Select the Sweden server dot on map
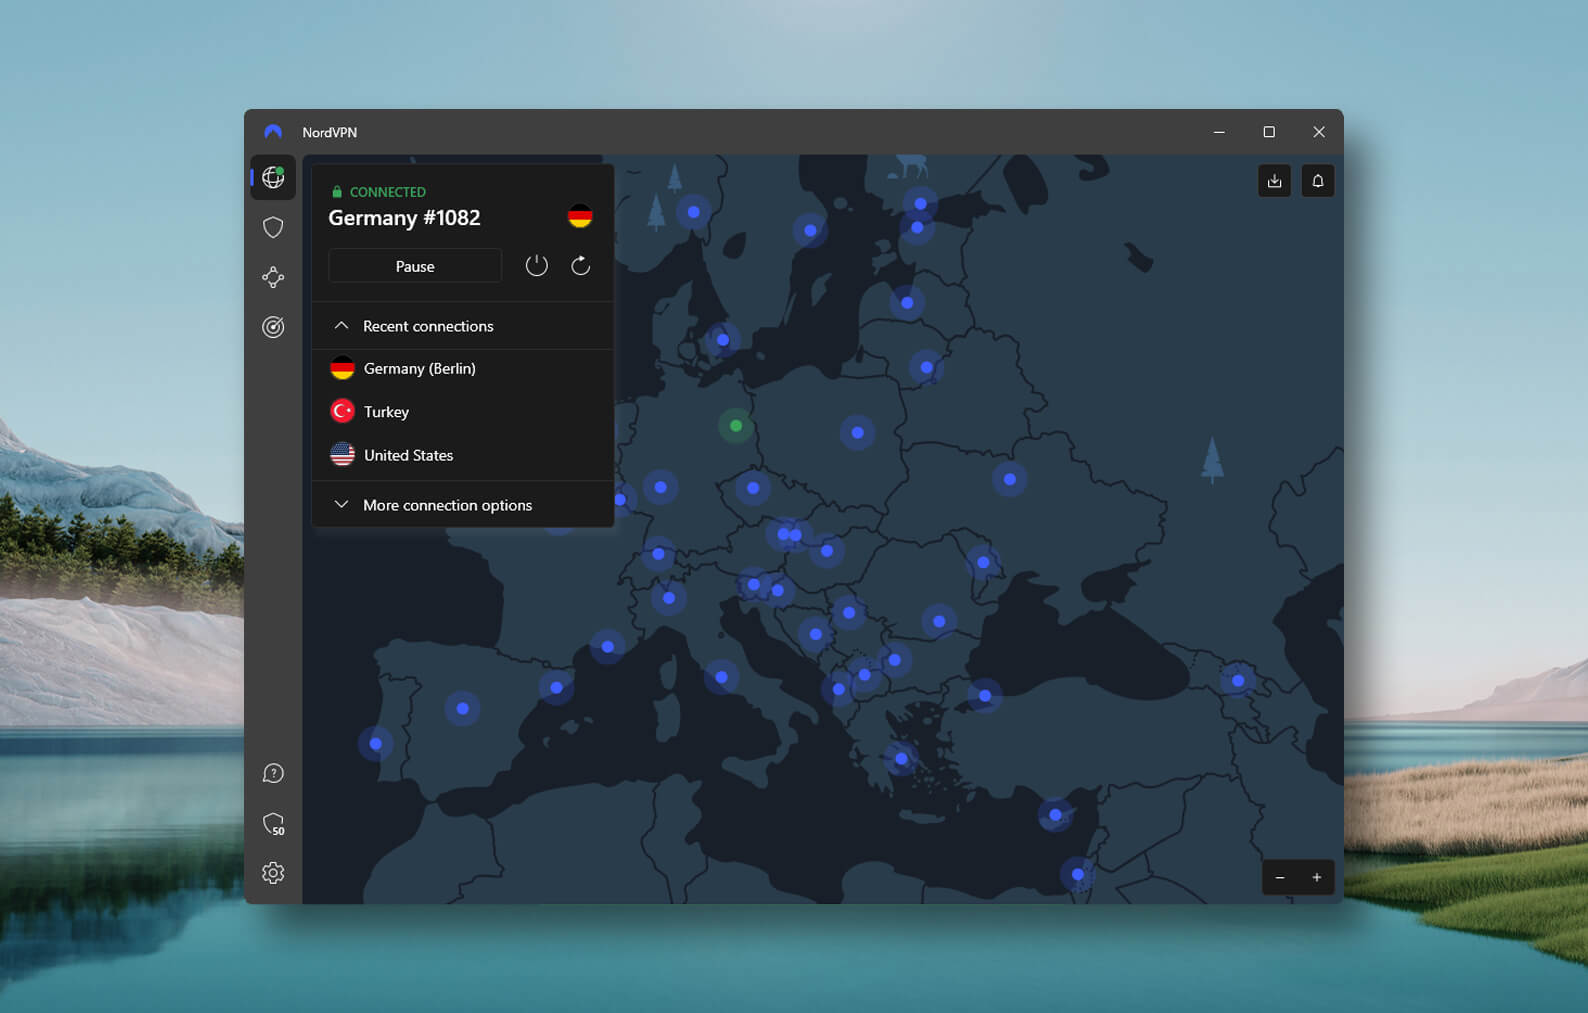This screenshot has width=1588, height=1013. coord(810,231)
